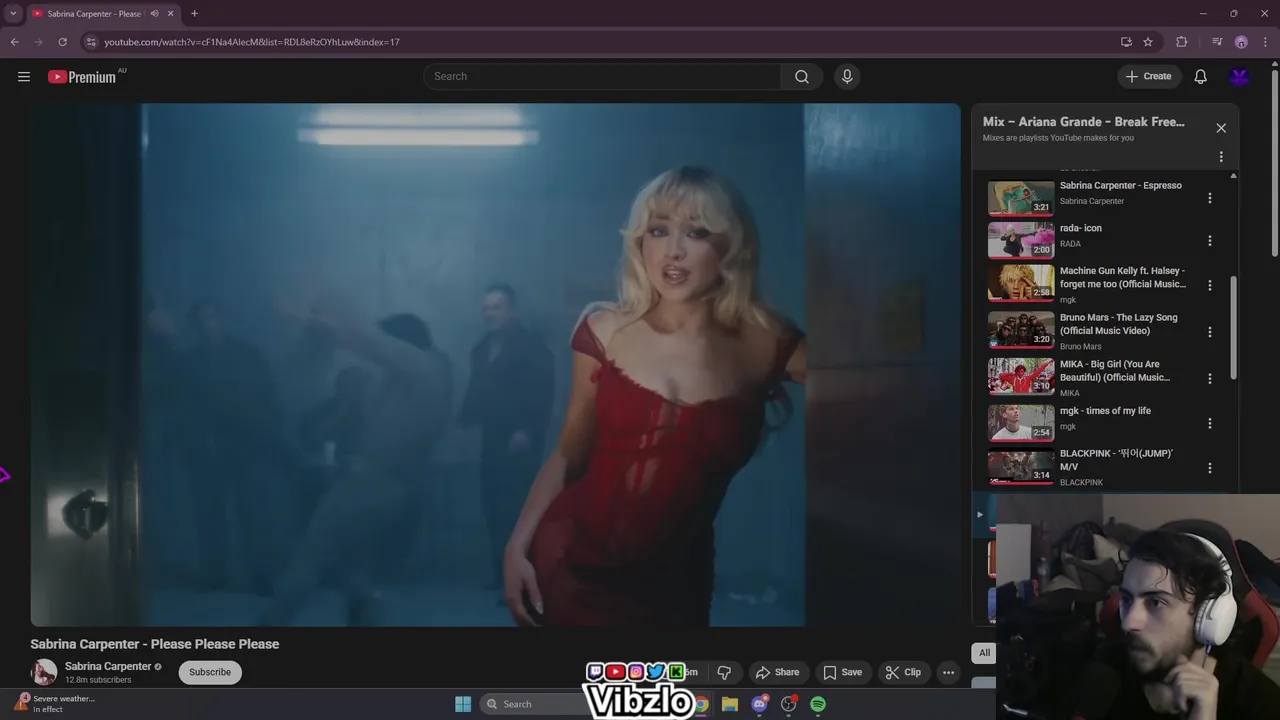Open the Sabrina Carpenter channel avatar
Screen dimensions: 1280x720
(44, 672)
